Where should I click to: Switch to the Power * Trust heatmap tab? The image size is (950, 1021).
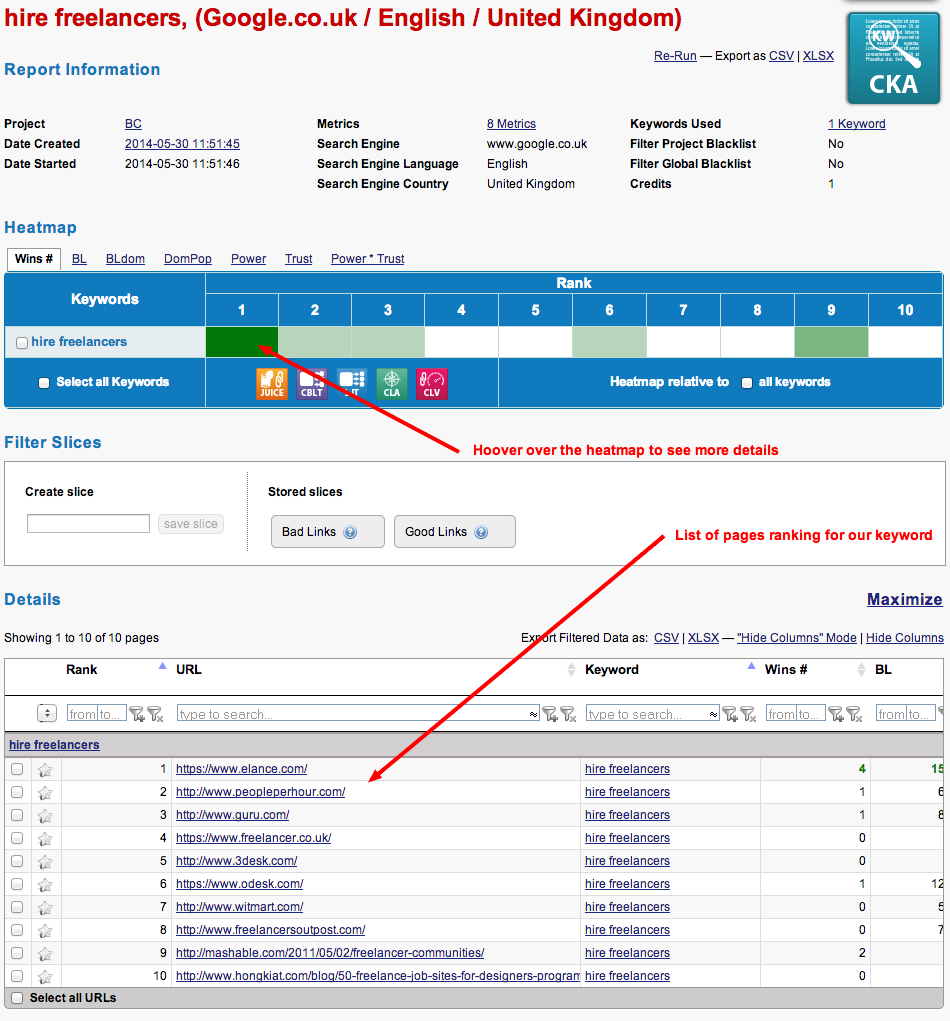tap(367, 259)
